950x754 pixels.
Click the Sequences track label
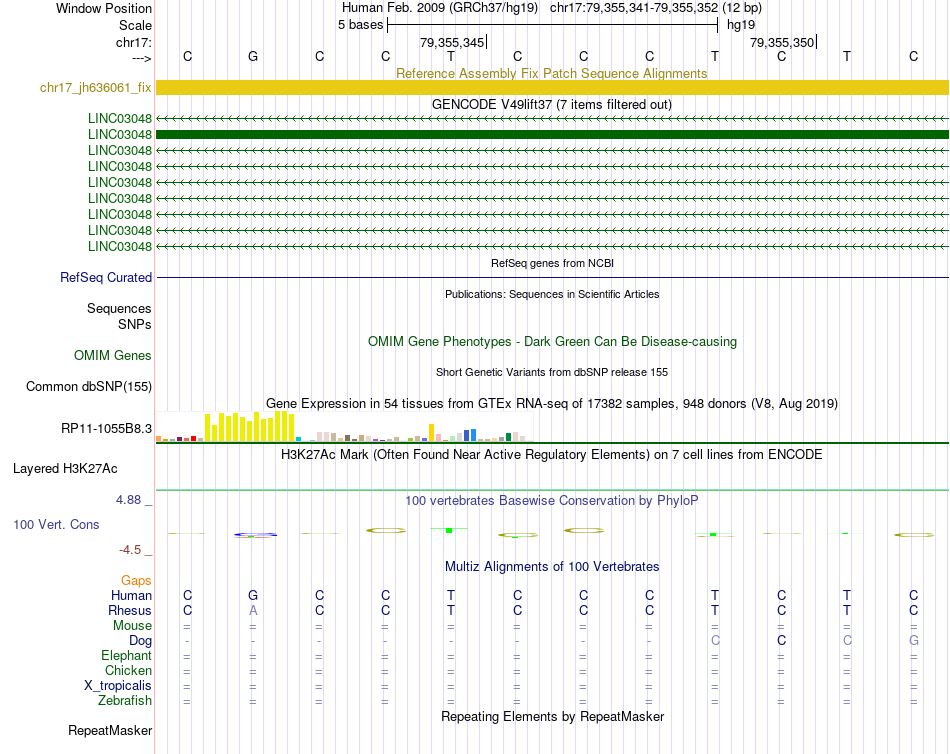point(119,309)
